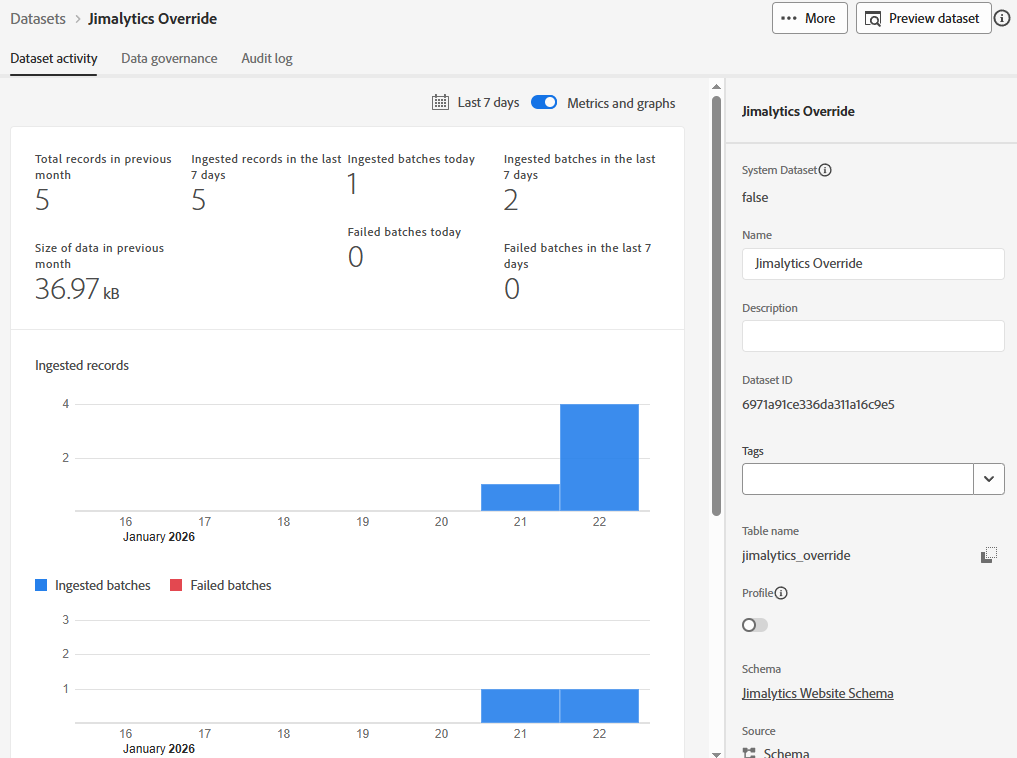Enable the Profile toggle switch
The width and height of the screenshot is (1017, 758).
(755, 625)
